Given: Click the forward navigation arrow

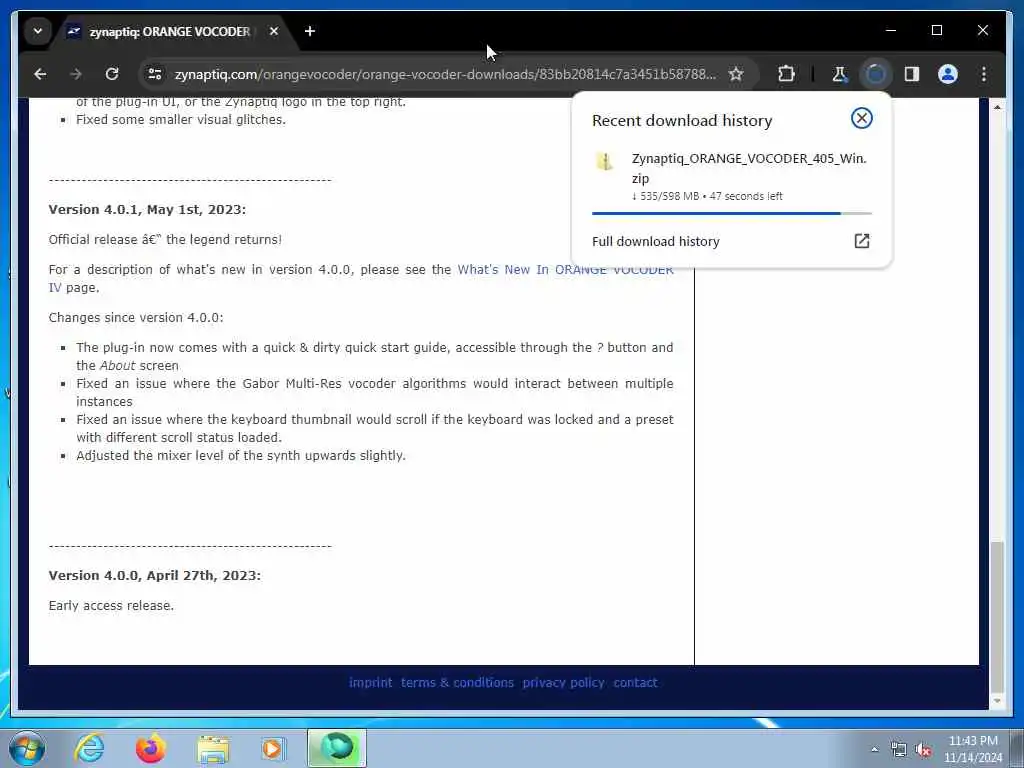Looking at the screenshot, I should tap(76, 74).
